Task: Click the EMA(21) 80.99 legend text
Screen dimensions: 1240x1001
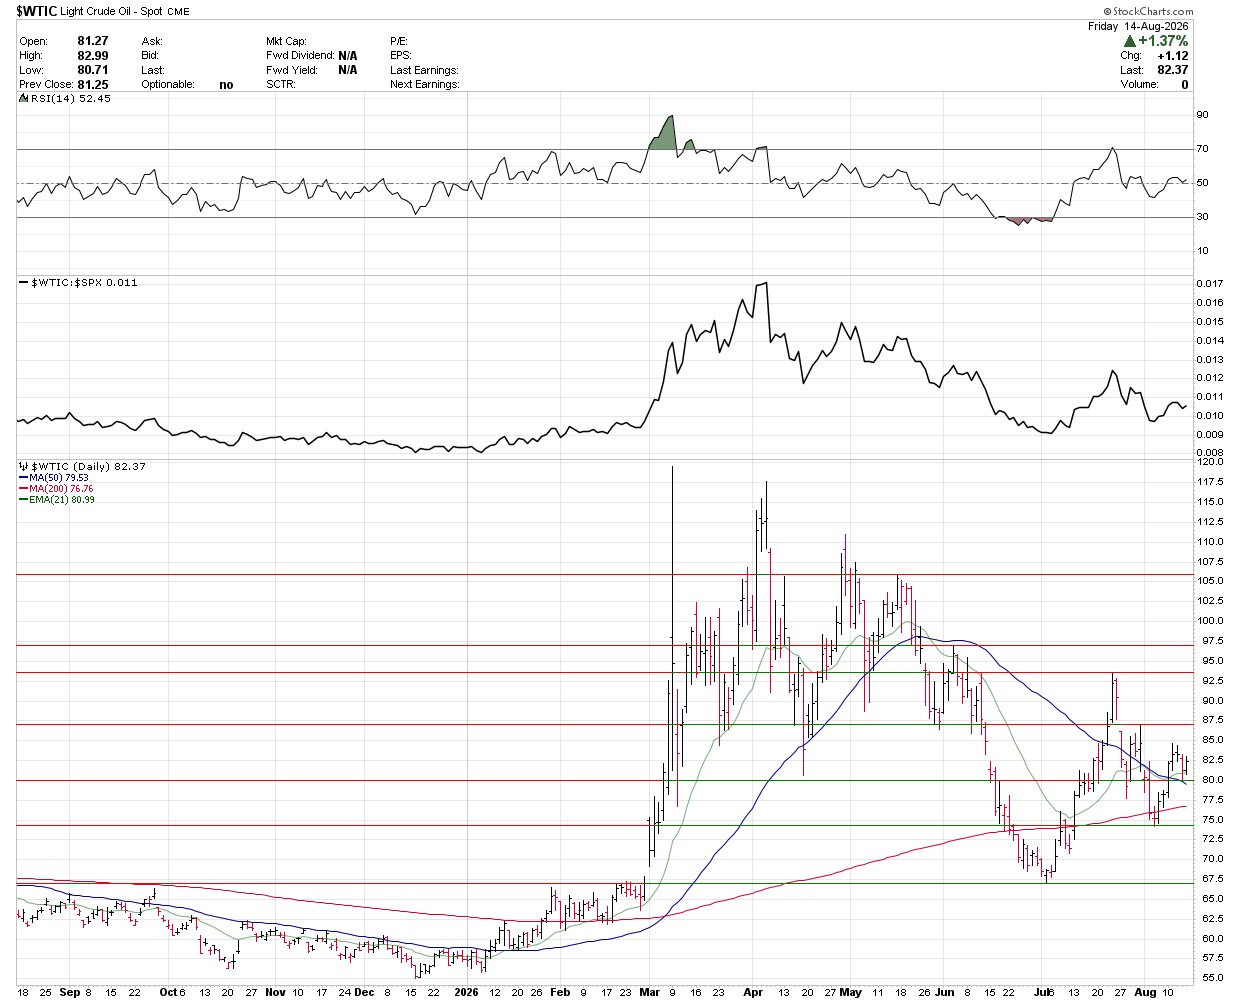Action: pos(61,500)
